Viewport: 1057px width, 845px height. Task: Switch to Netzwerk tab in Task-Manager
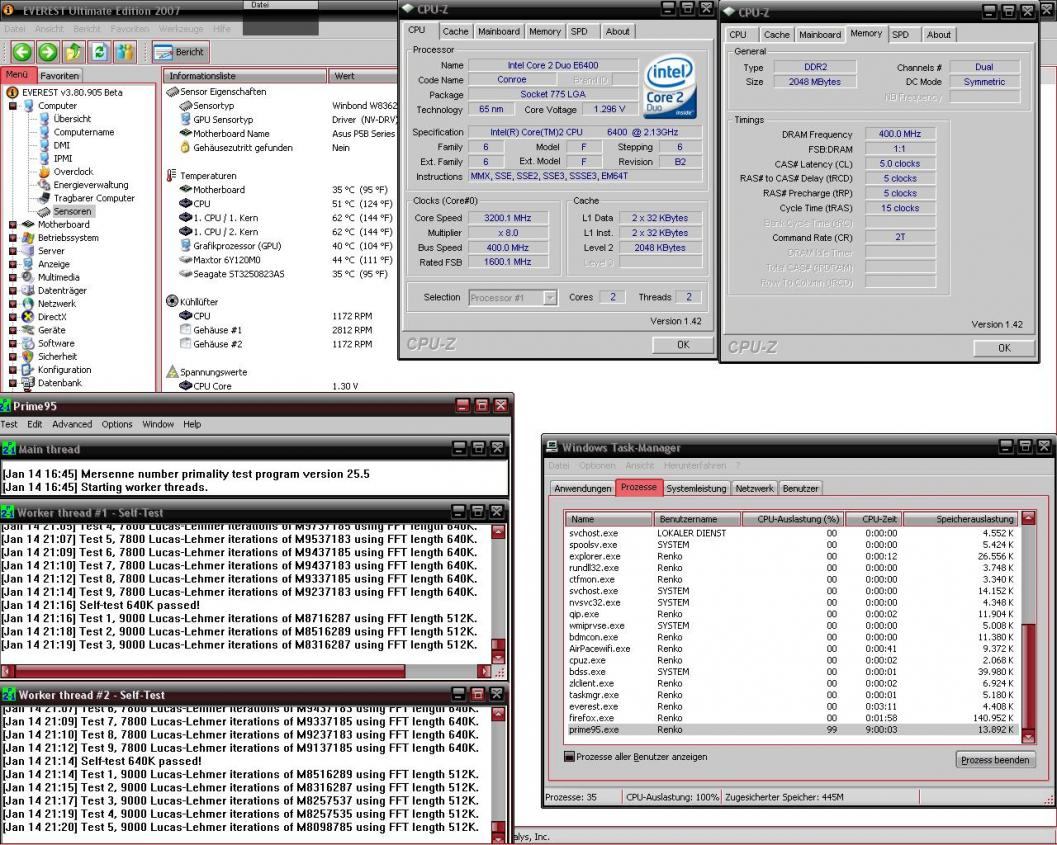754,489
